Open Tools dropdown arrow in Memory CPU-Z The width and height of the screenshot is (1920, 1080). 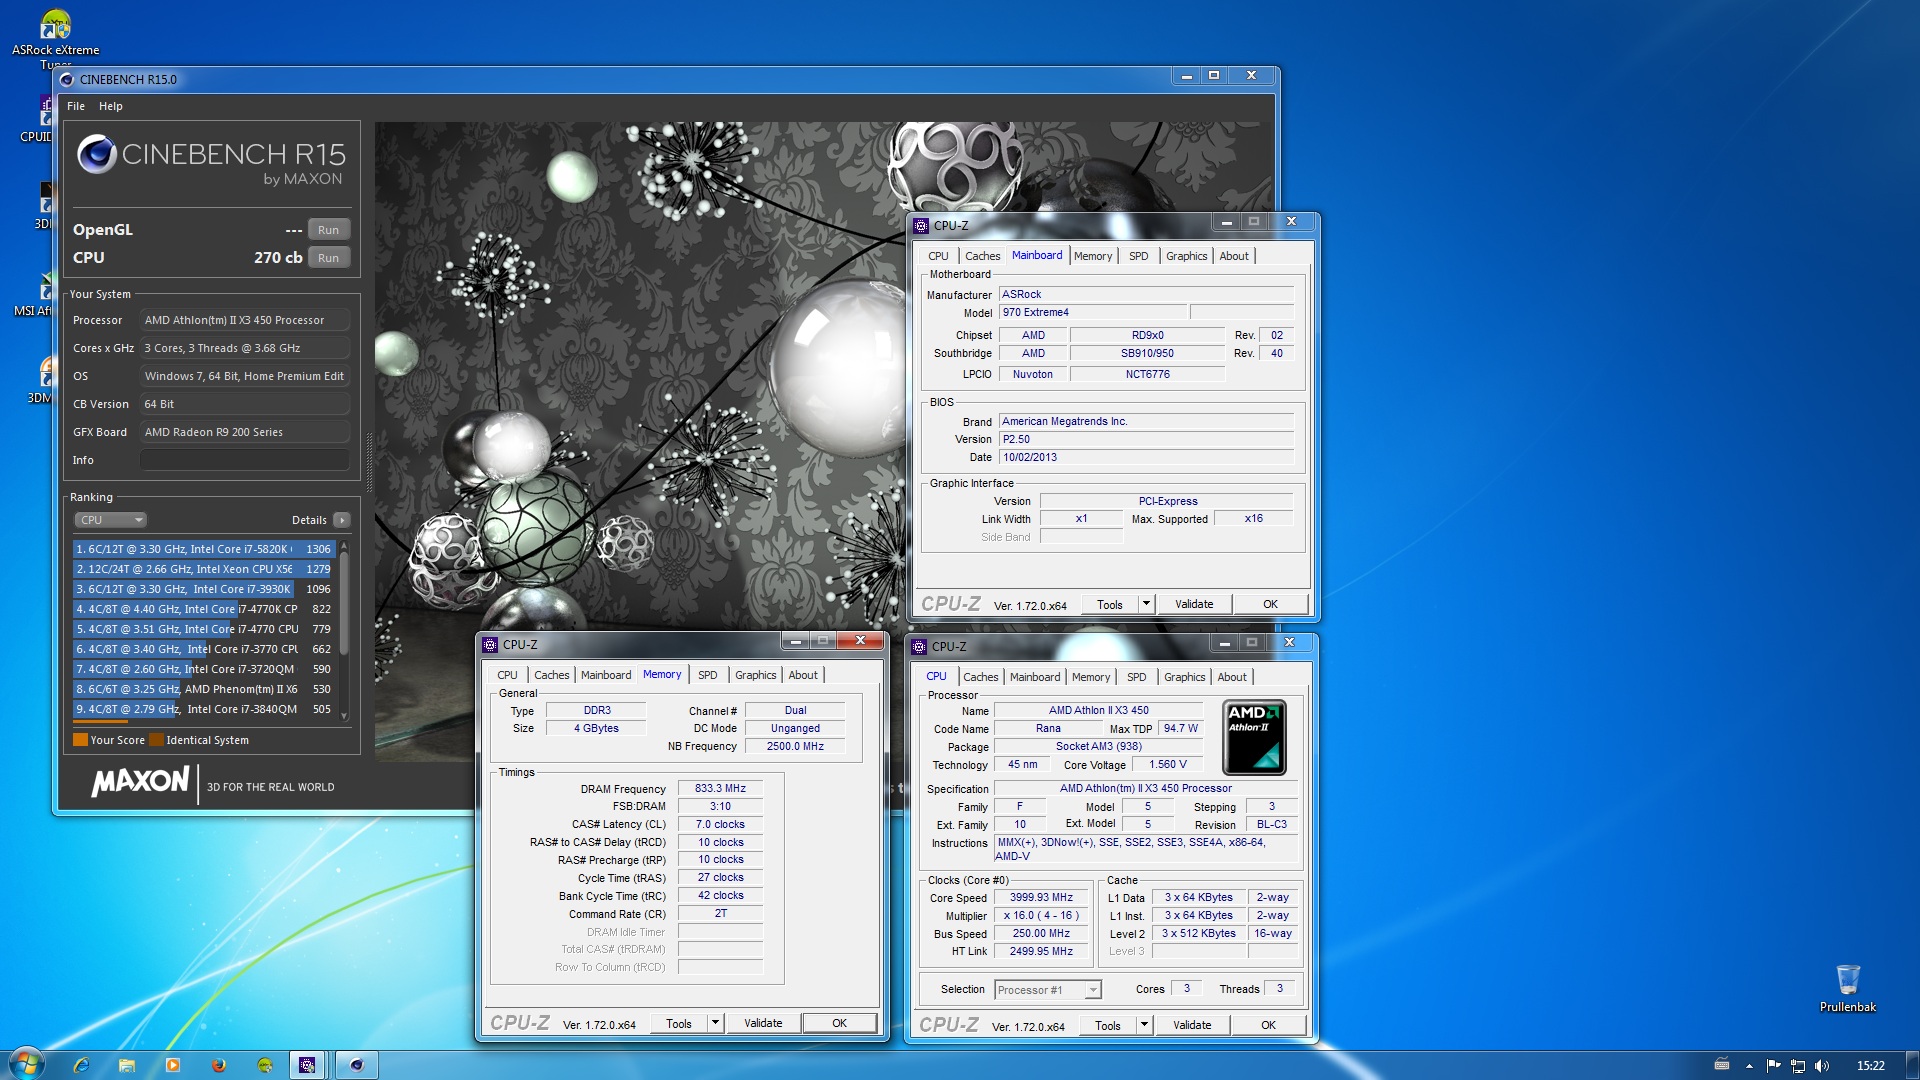pyautogui.click(x=715, y=1023)
